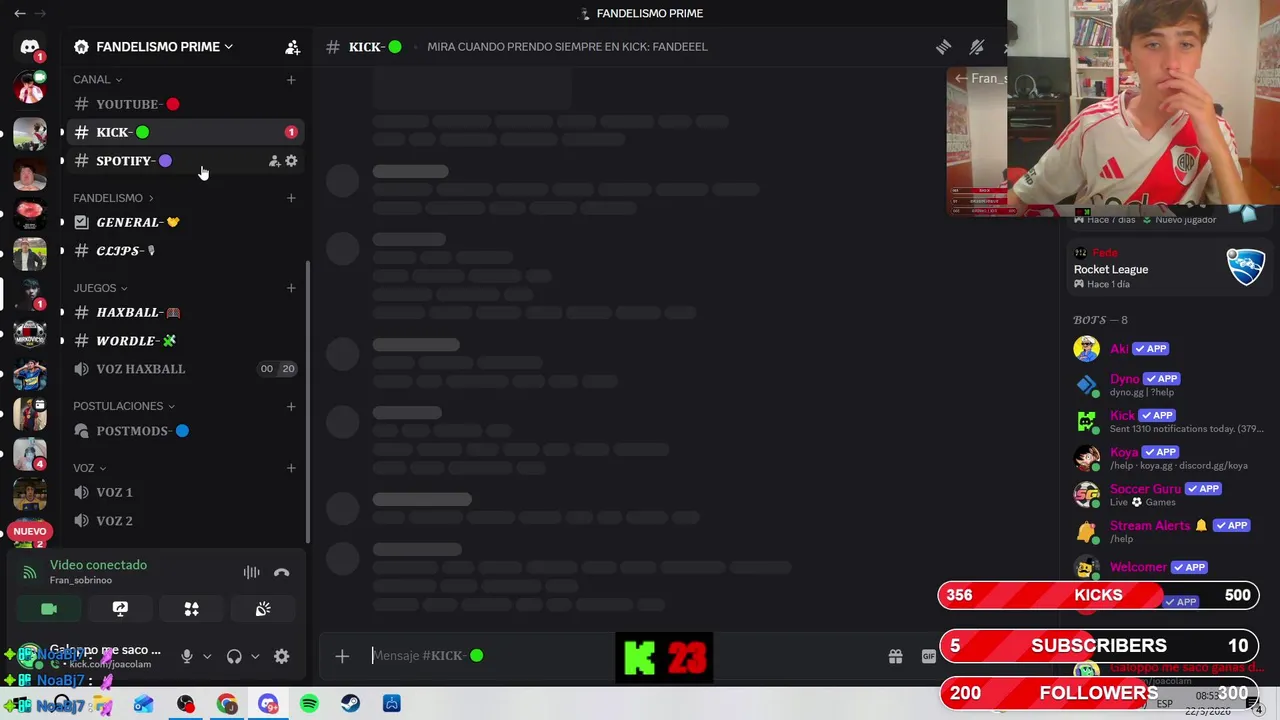Open the HAXBALL channel
The height and width of the screenshot is (720, 1280).
(x=184, y=312)
